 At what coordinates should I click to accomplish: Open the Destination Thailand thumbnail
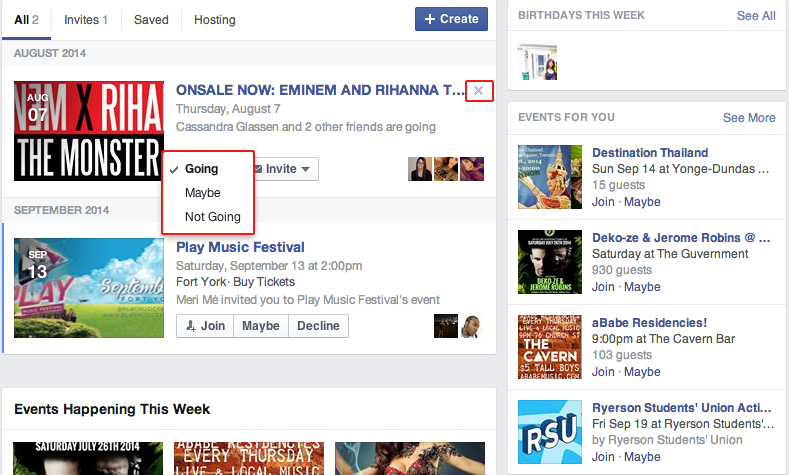tap(550, 177)
